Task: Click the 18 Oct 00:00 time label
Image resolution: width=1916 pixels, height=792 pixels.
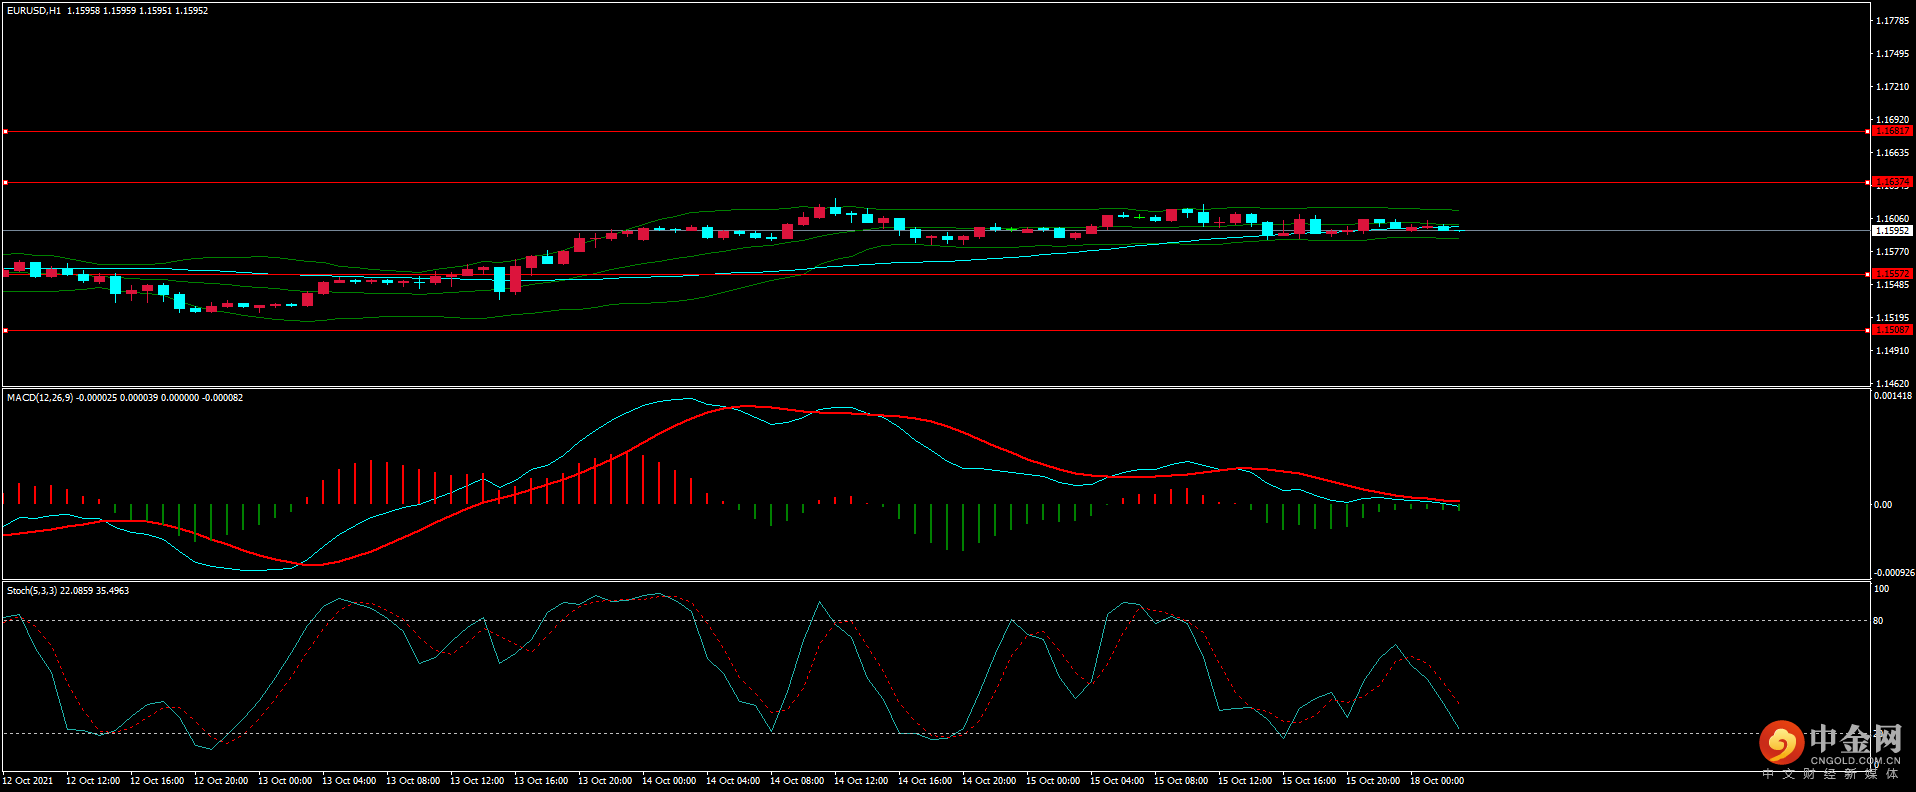Action: [x=1436, y=781]
